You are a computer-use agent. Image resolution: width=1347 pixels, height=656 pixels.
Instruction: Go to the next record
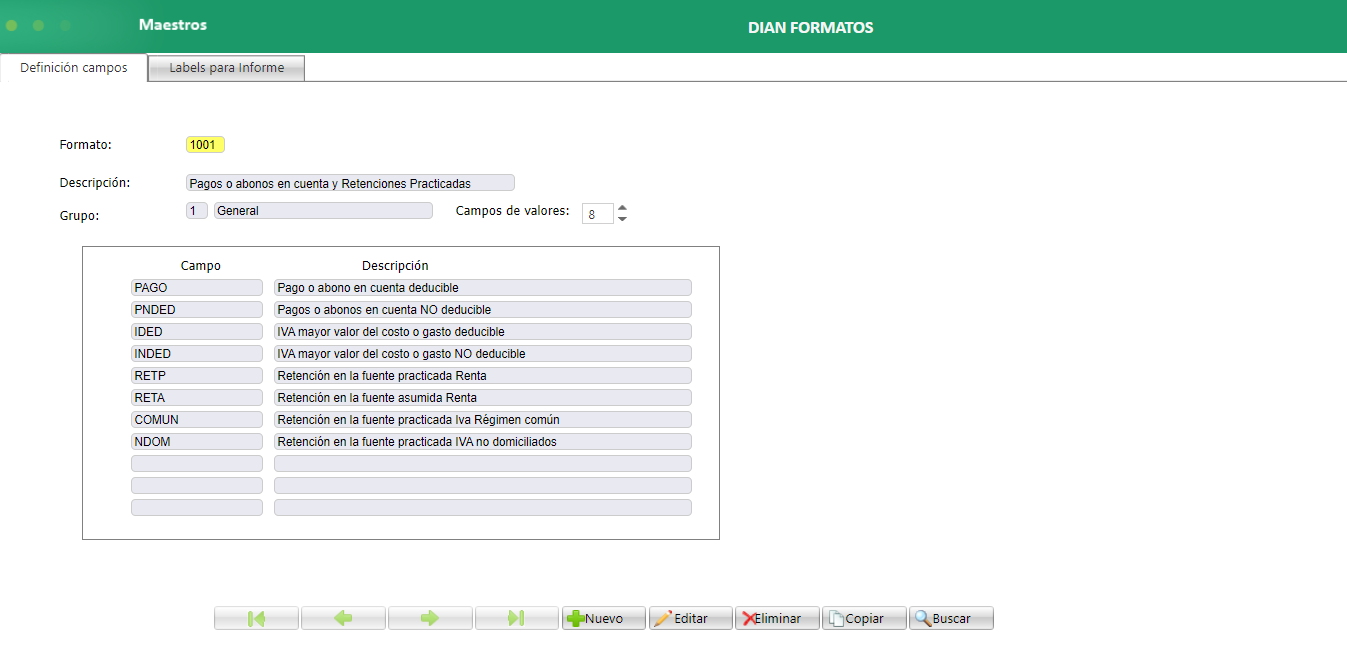(x=430, y=618)
